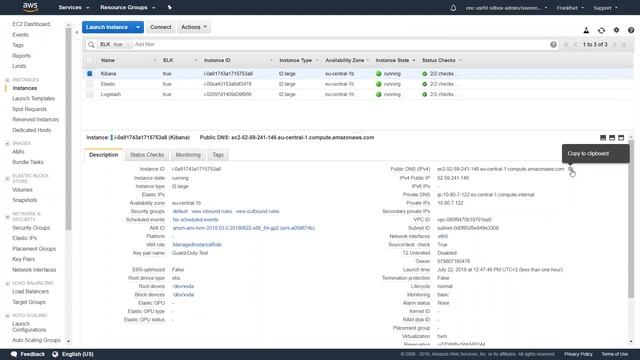
Task: Open Volumes in sidebar
Action: [x=22, y=190]
